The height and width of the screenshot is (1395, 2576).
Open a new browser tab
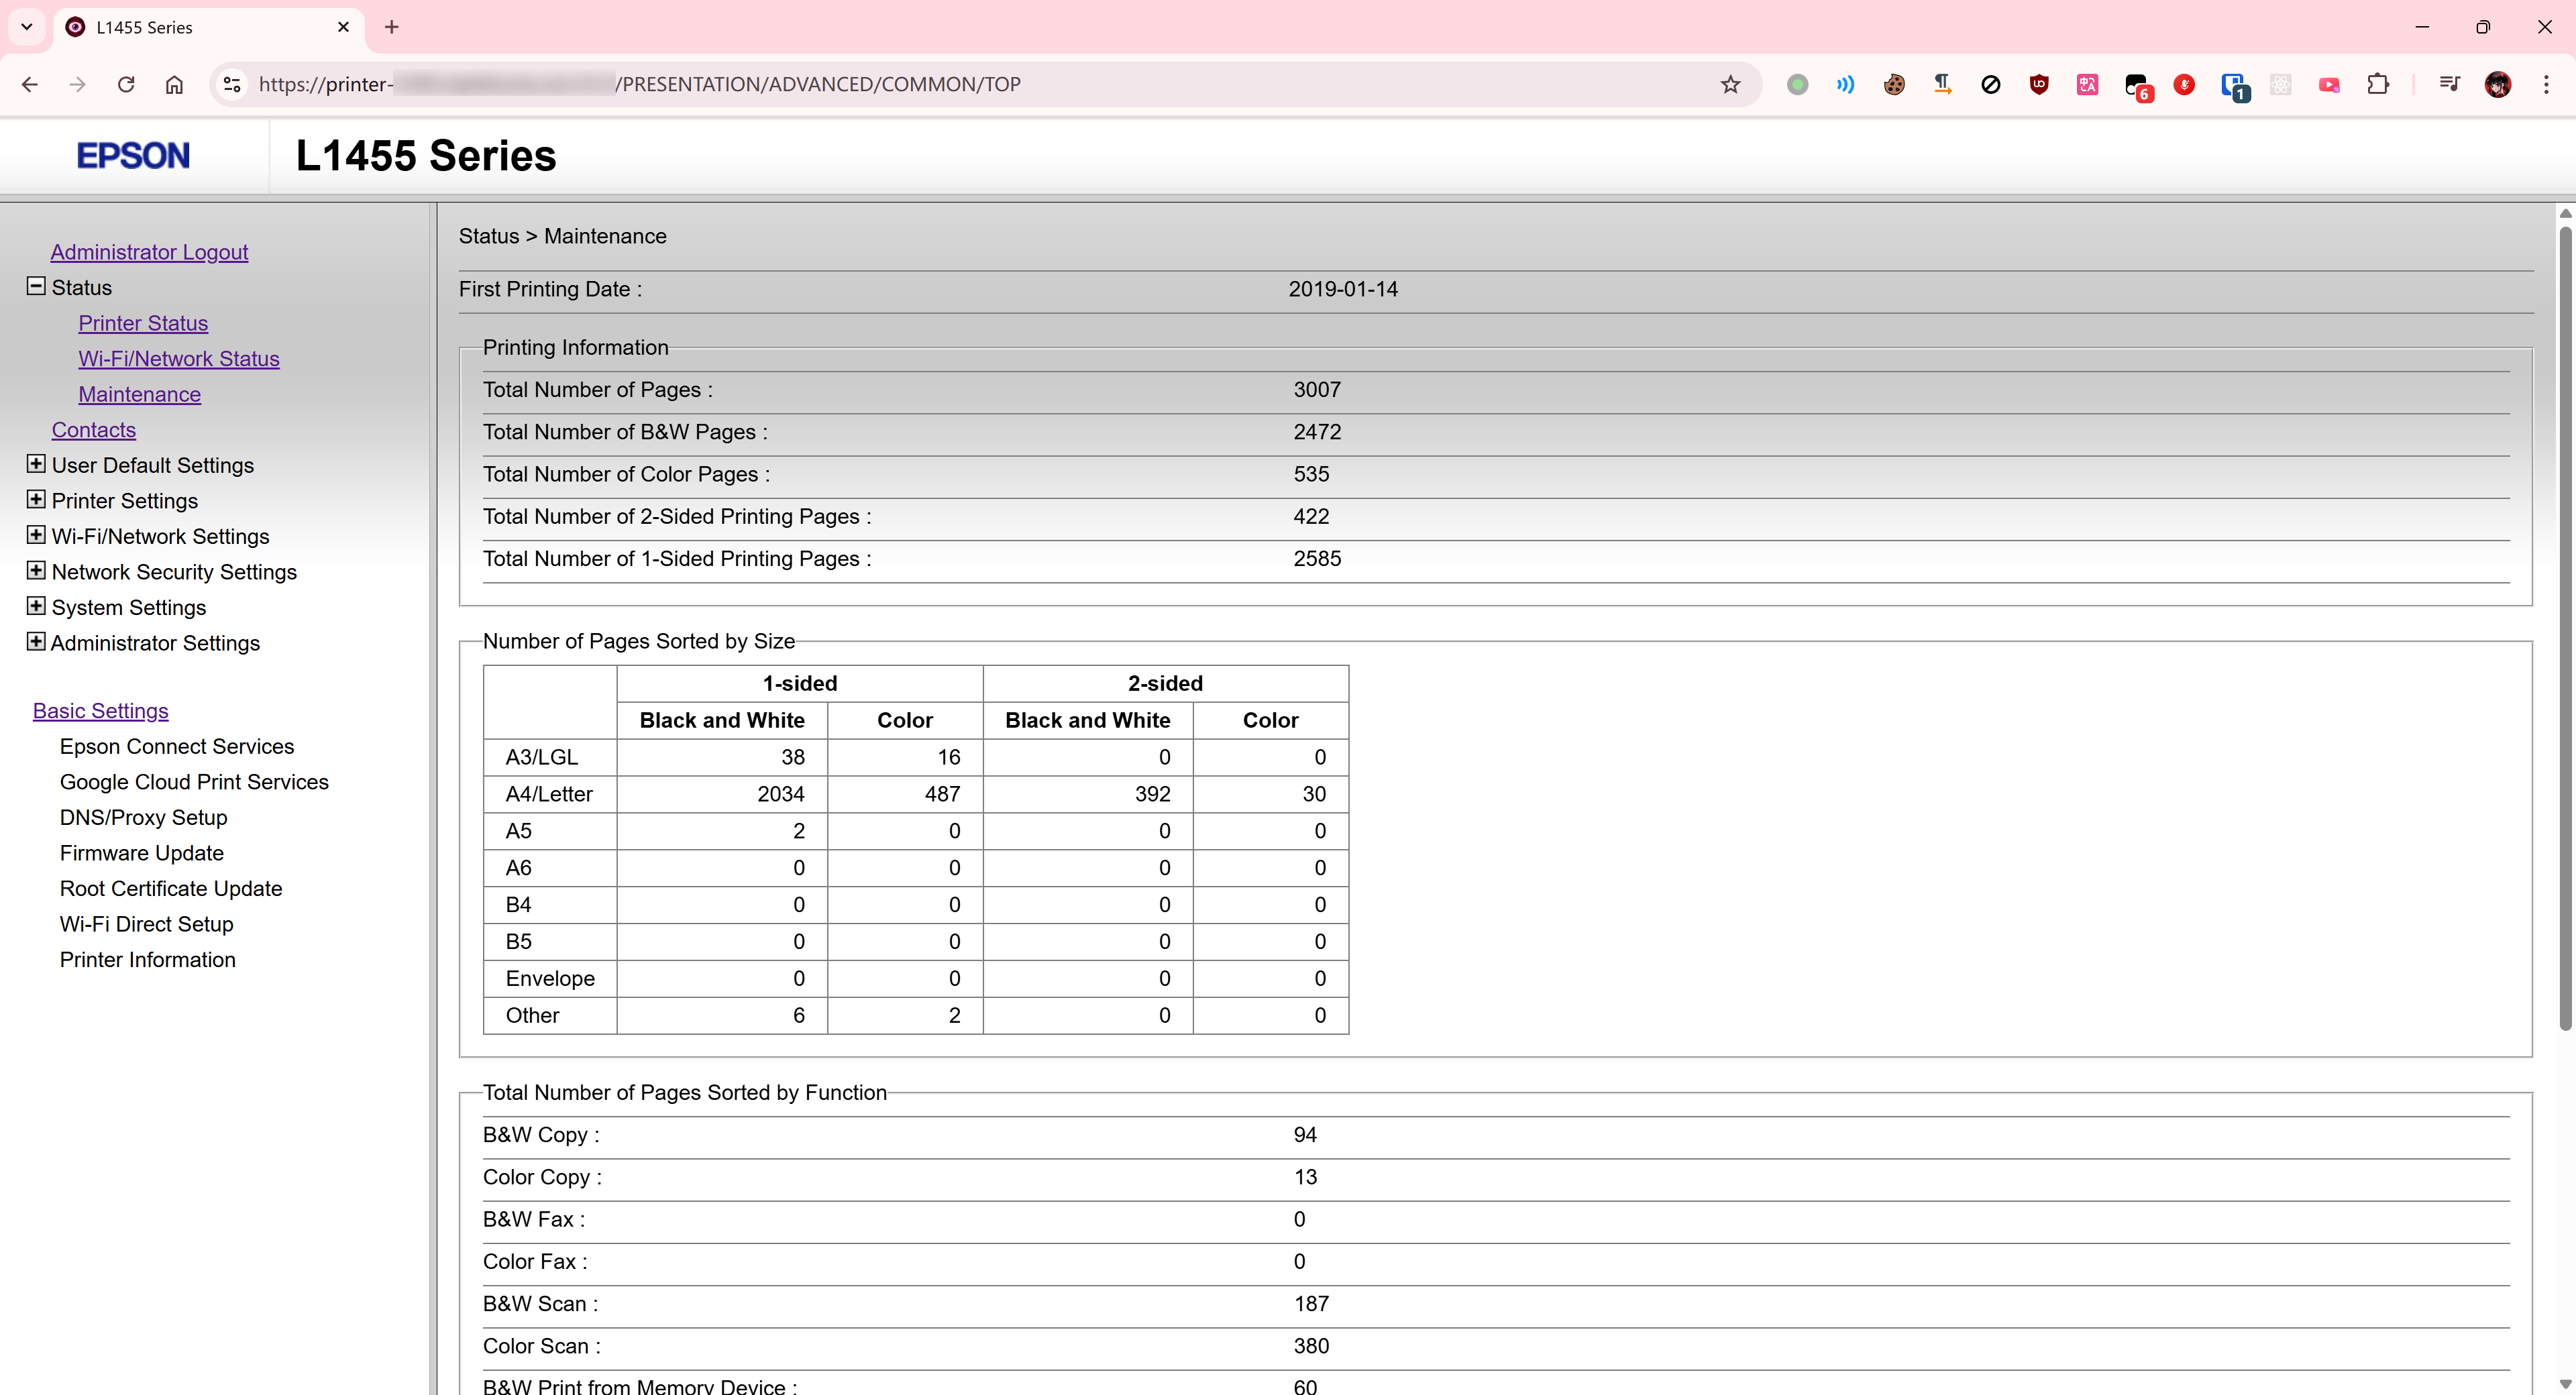(392, 27)
